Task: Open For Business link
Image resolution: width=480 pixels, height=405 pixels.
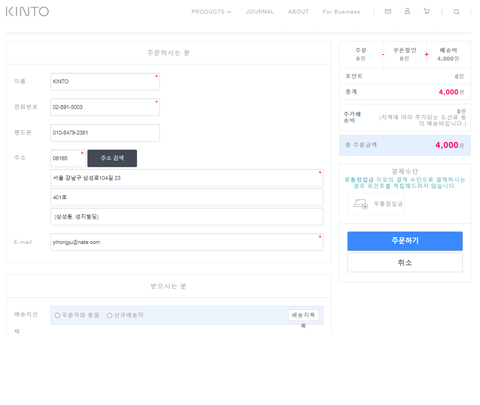Action: (341, 12)
